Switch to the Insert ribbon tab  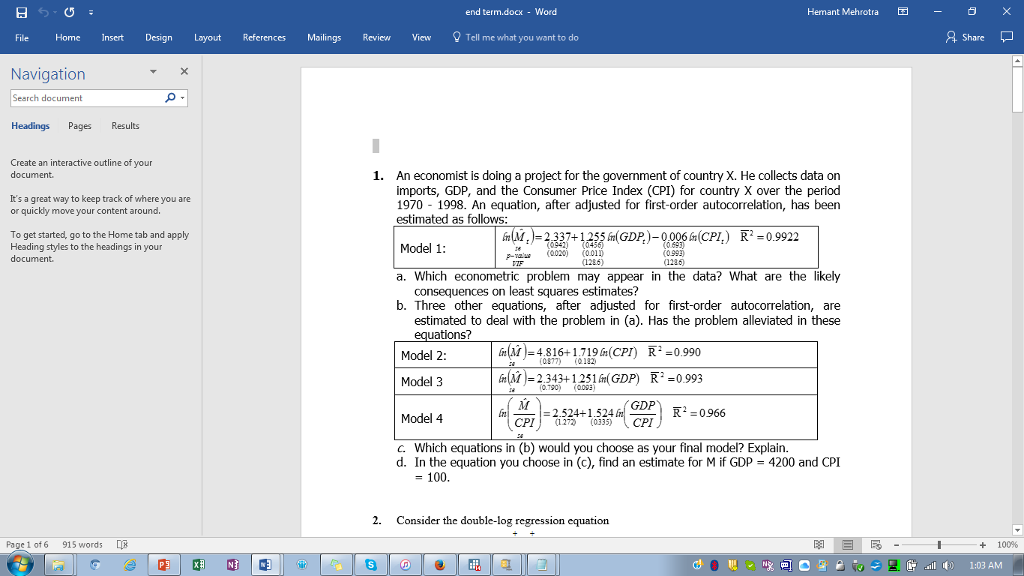[x=112, y=38]
